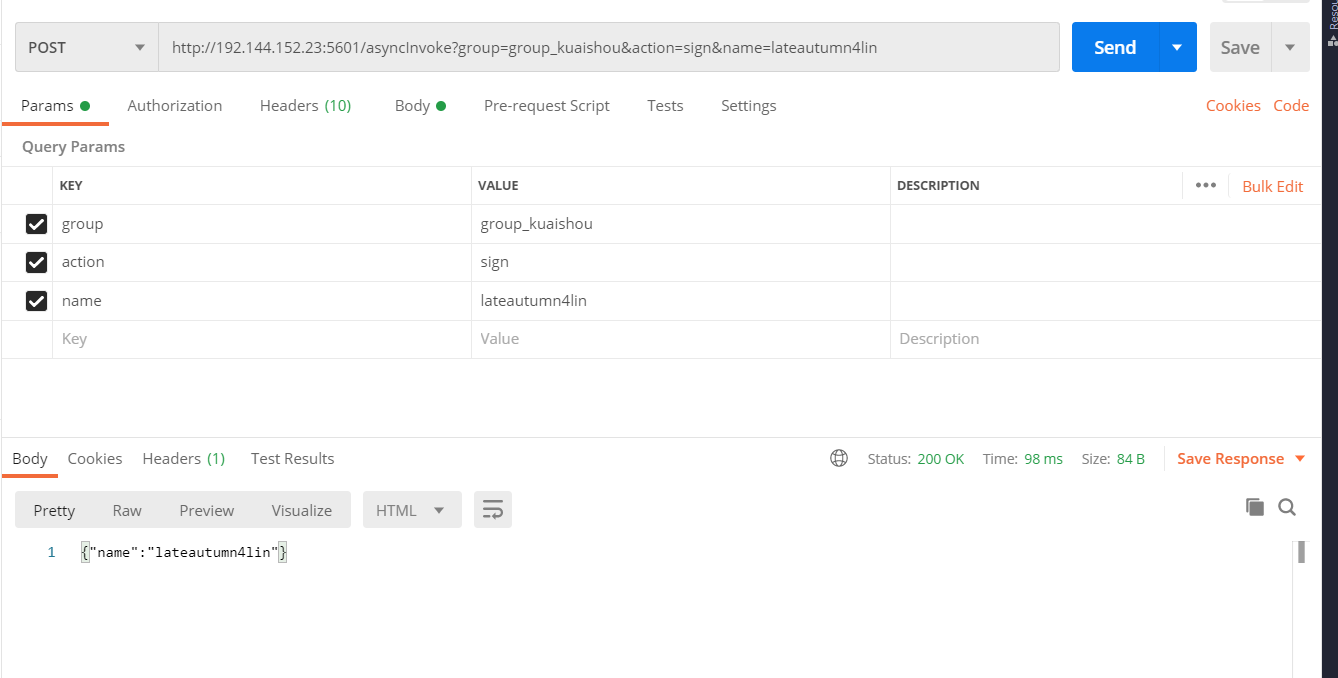
Task: Open the Cookies link at top right
Action: click(x=1232, y=106)
